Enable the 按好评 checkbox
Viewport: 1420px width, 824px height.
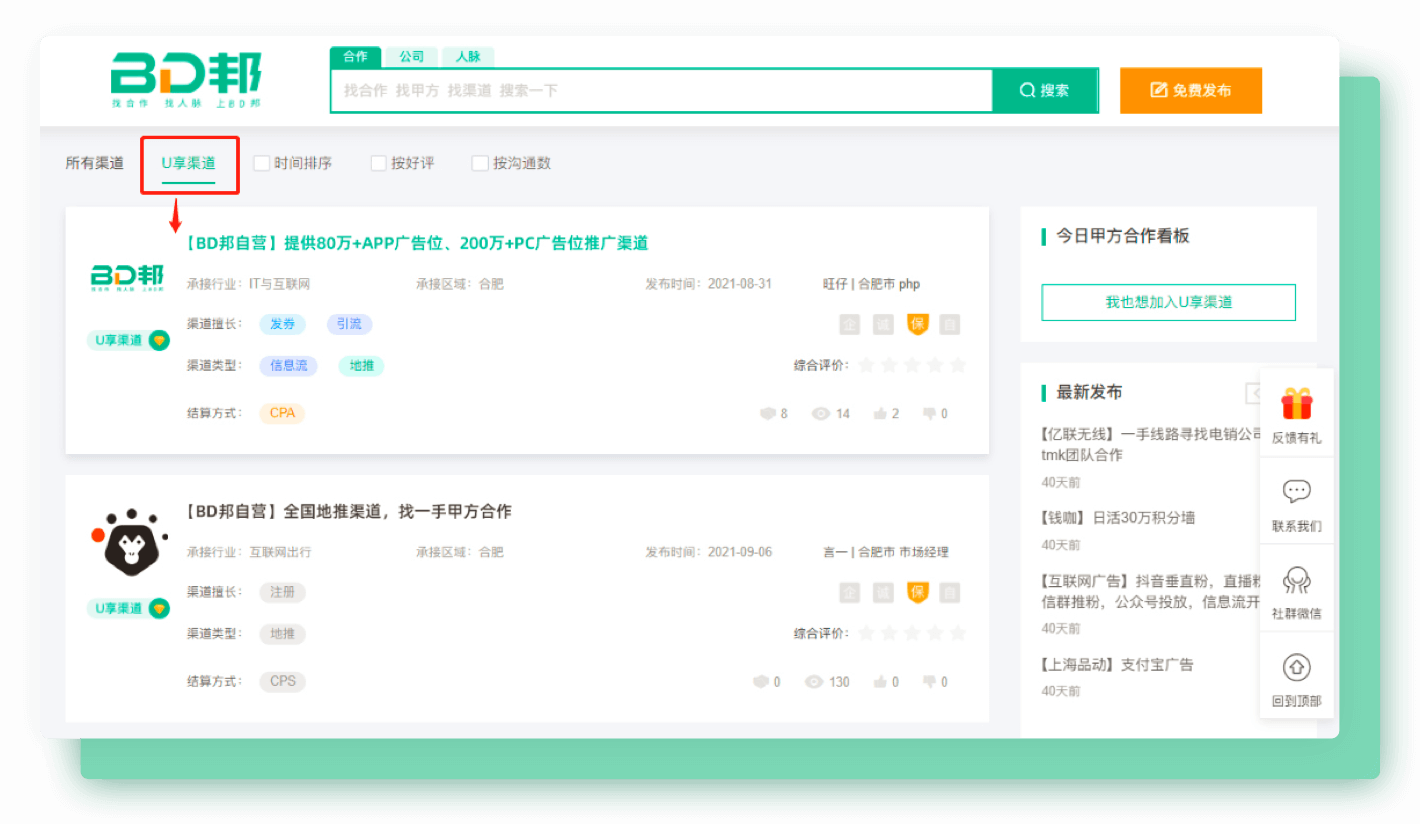point(379,163)
